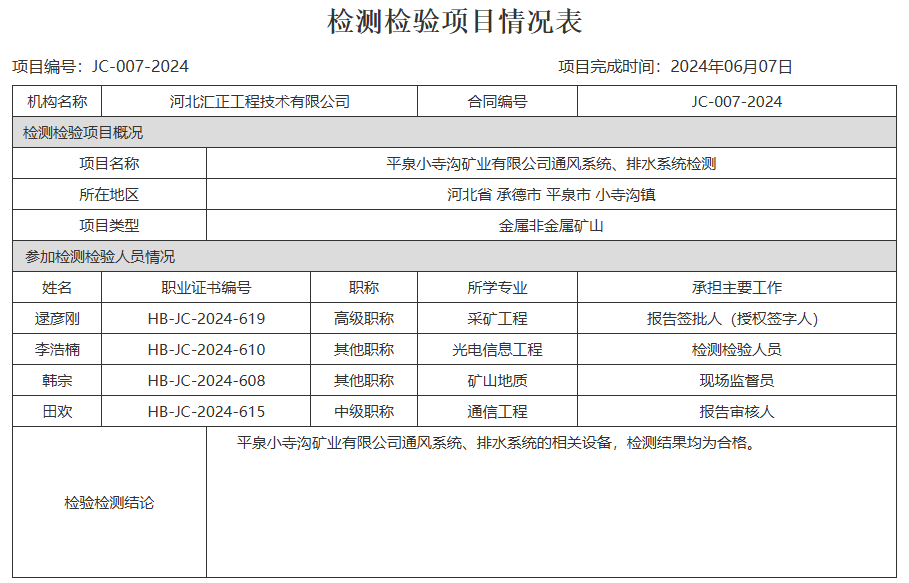Click role 检测检验人员

(737, 349)
